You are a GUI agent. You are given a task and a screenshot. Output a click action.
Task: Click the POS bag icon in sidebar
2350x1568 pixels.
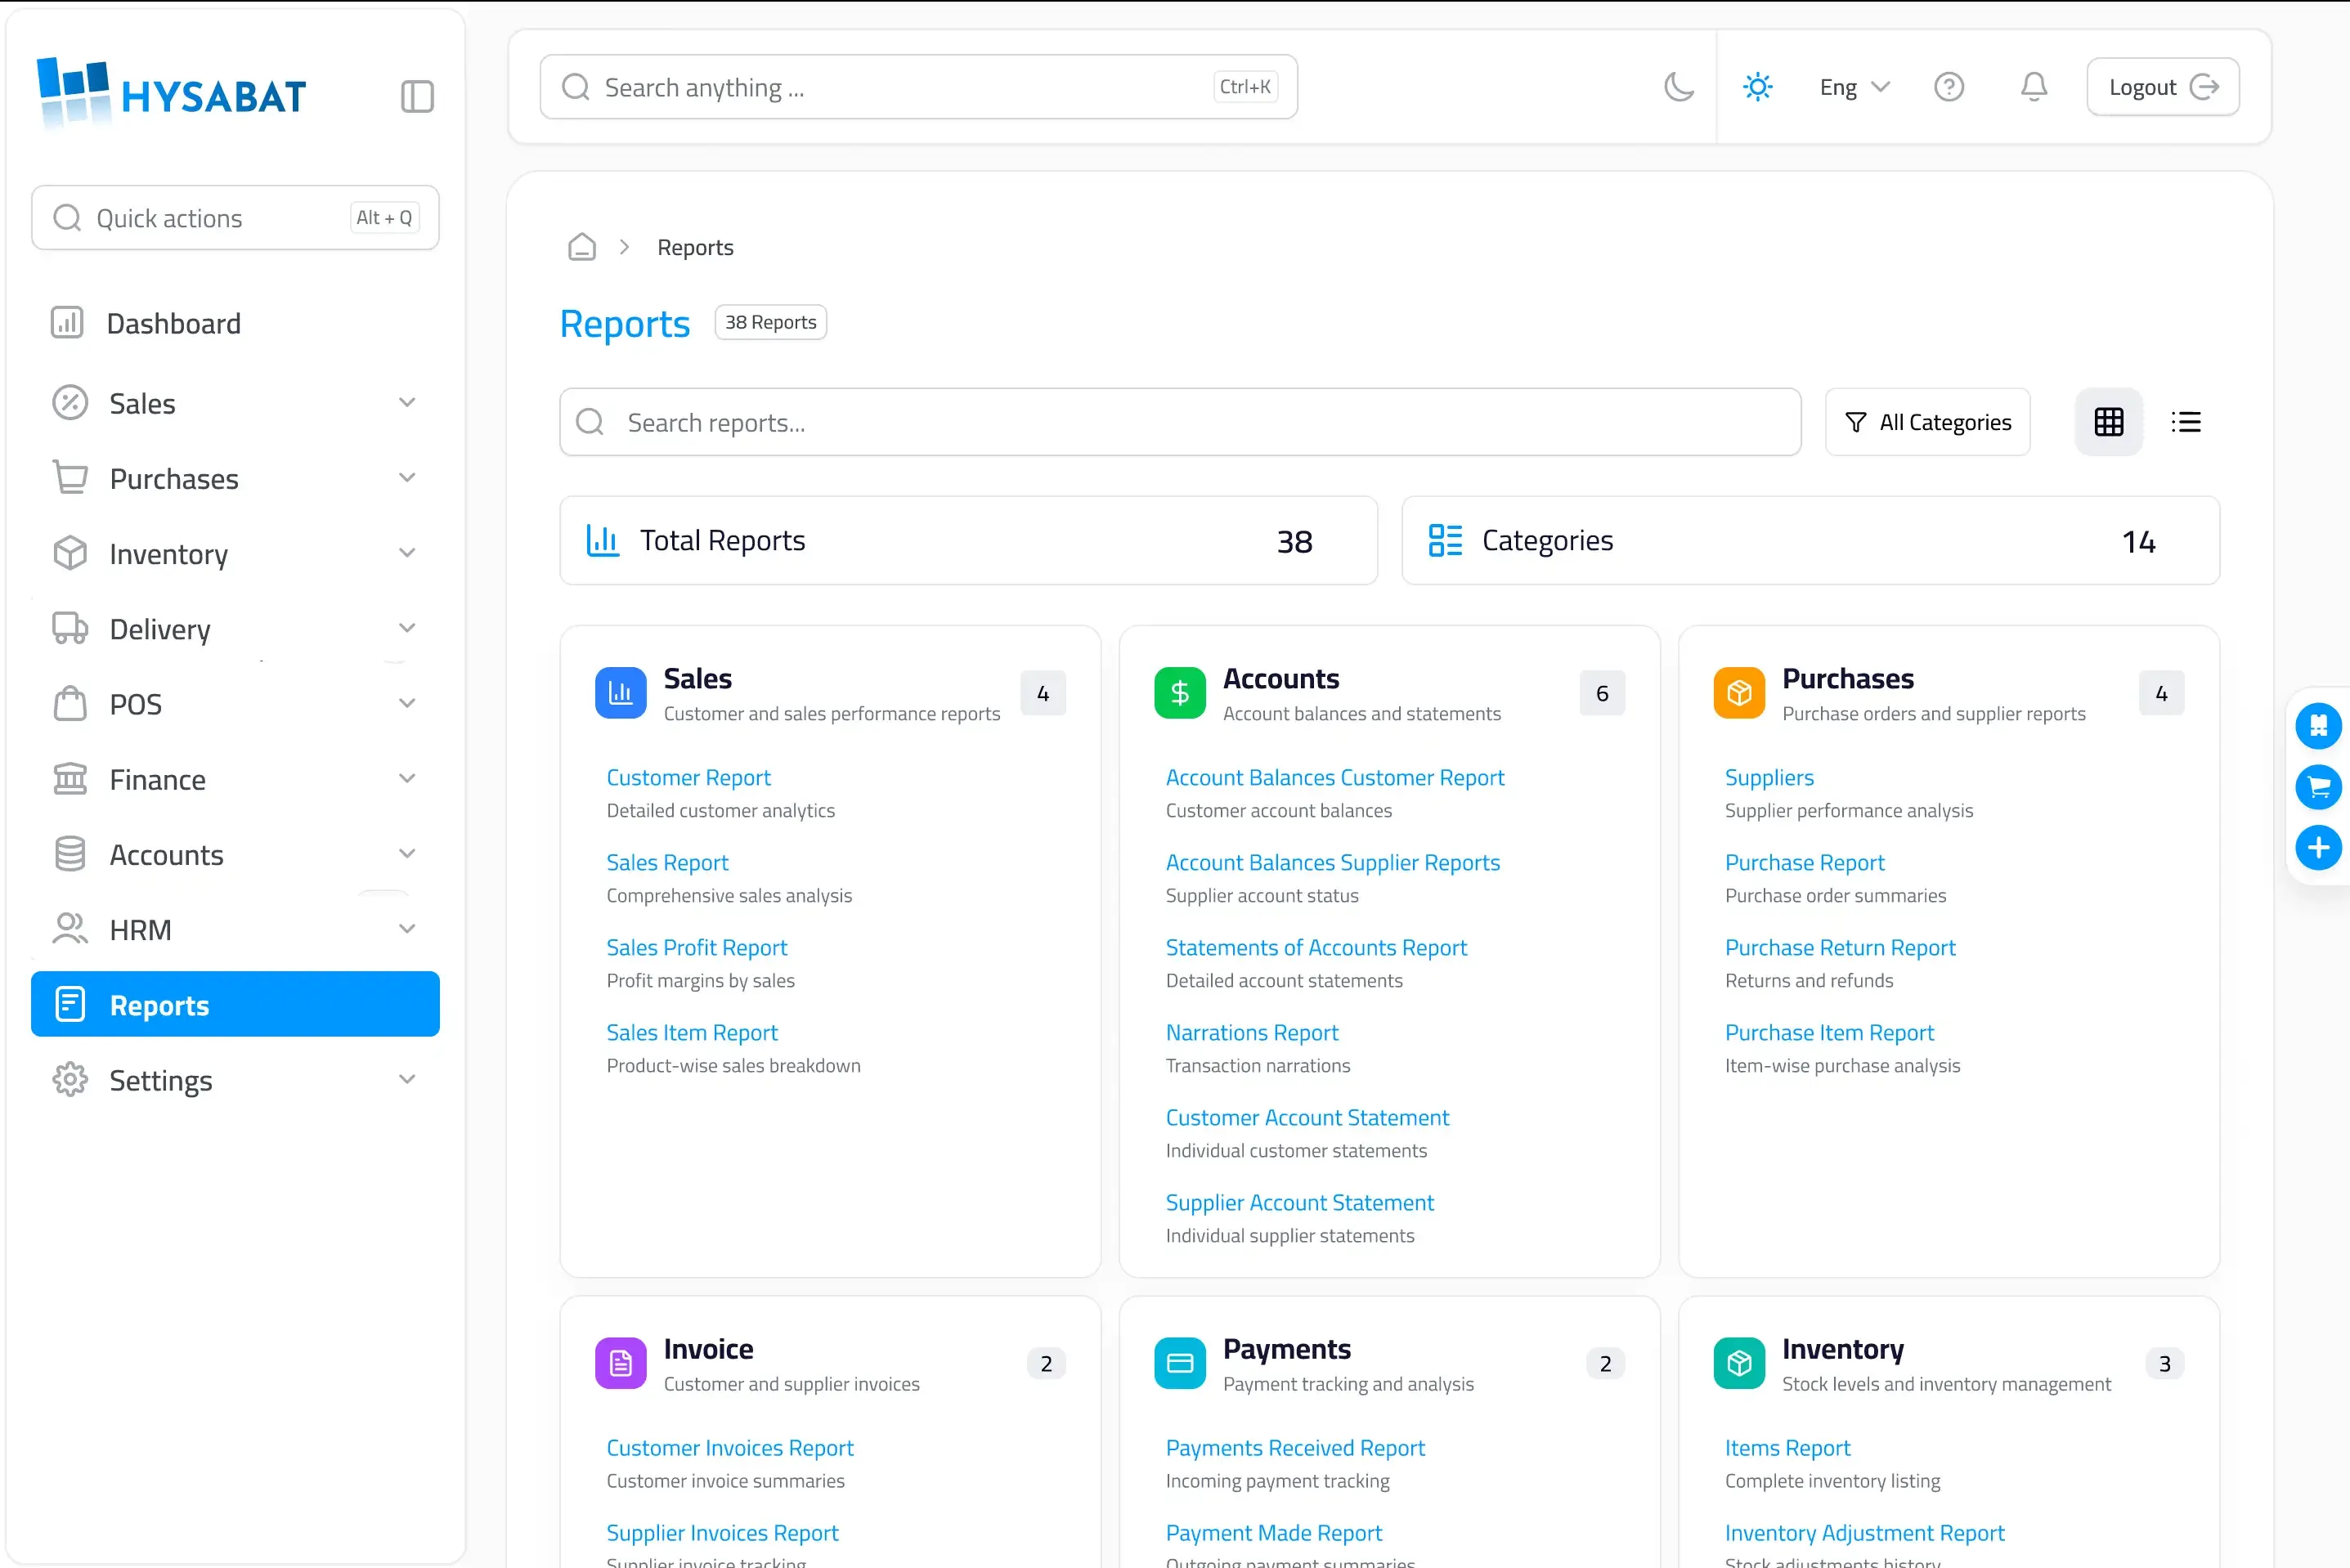point(70,703)
